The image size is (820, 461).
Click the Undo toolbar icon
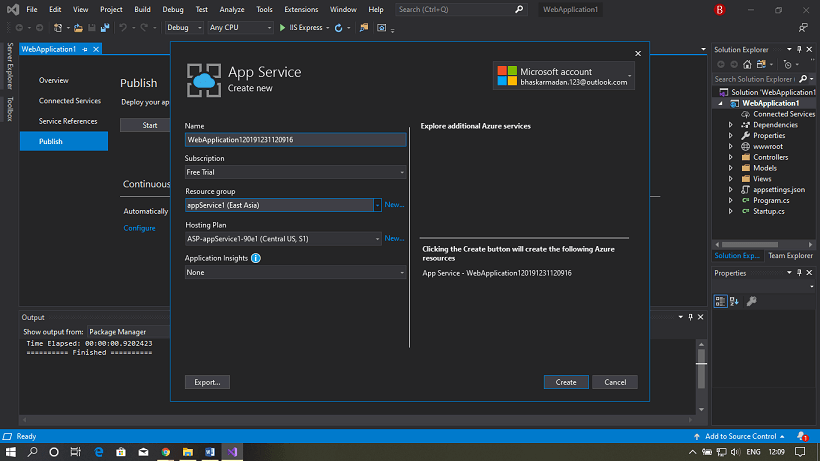[x=123, y=28]
